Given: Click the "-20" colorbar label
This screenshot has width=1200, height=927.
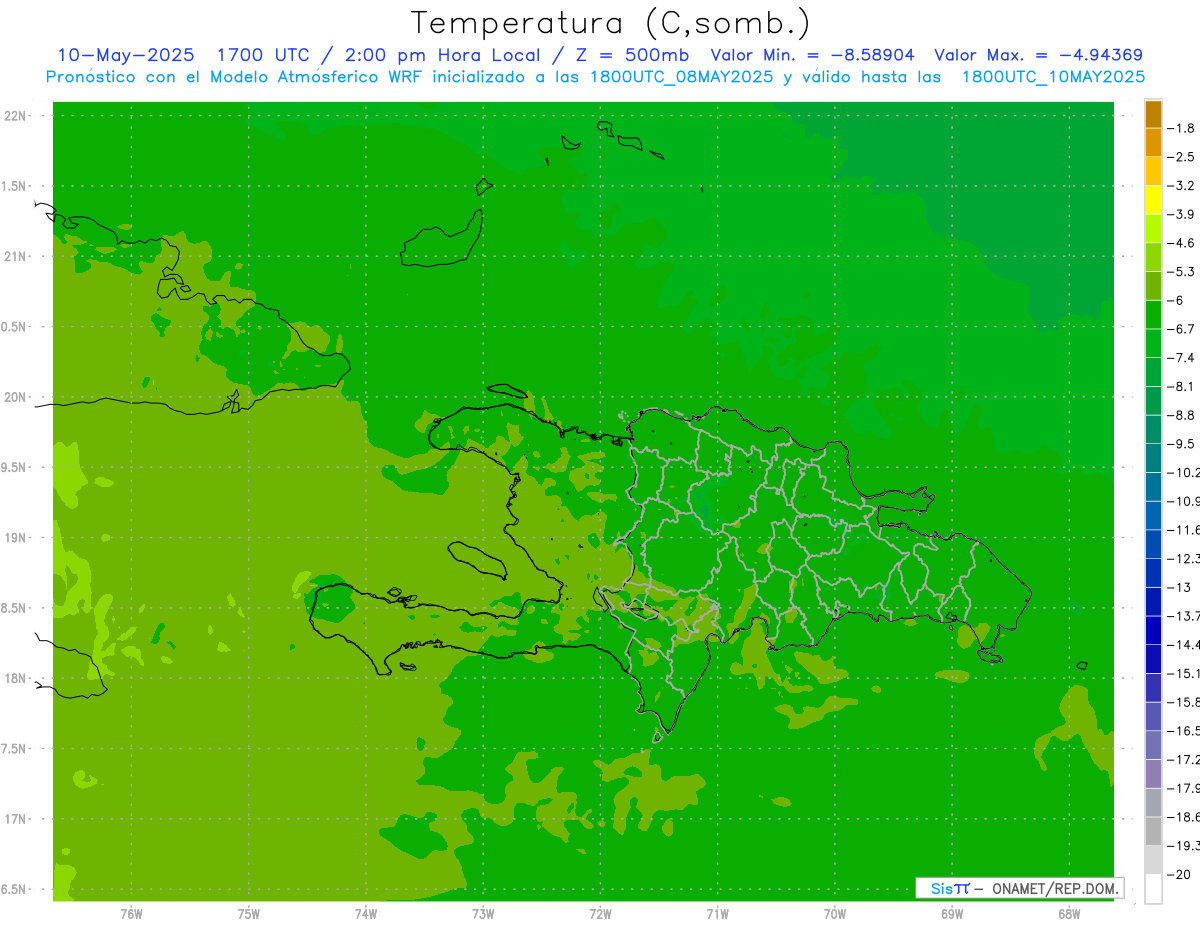Looking at the screenshot, I should [1178, 874].
